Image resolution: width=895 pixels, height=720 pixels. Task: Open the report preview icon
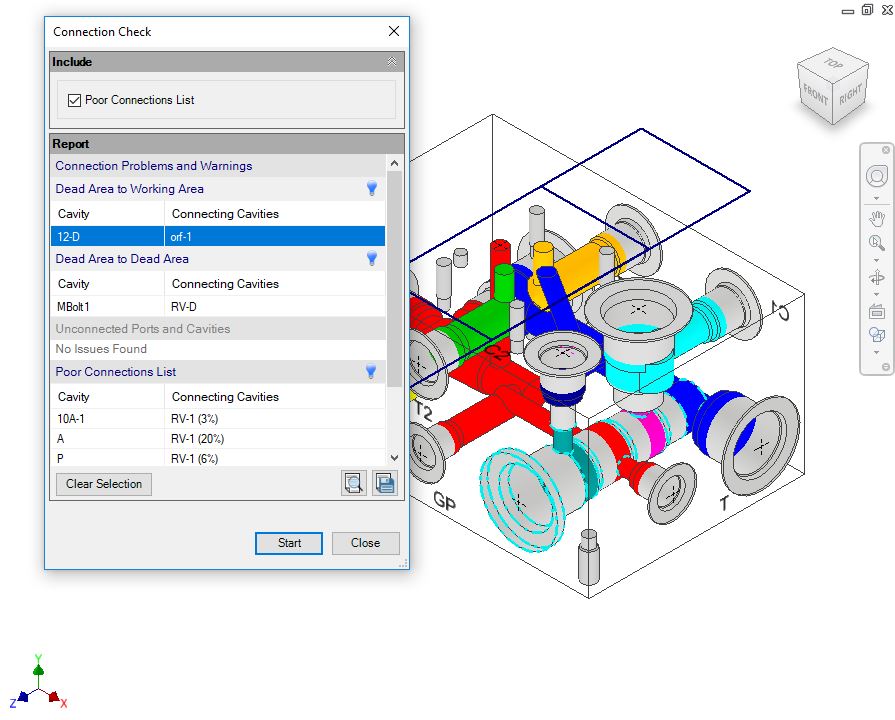[x=354, y=483]
